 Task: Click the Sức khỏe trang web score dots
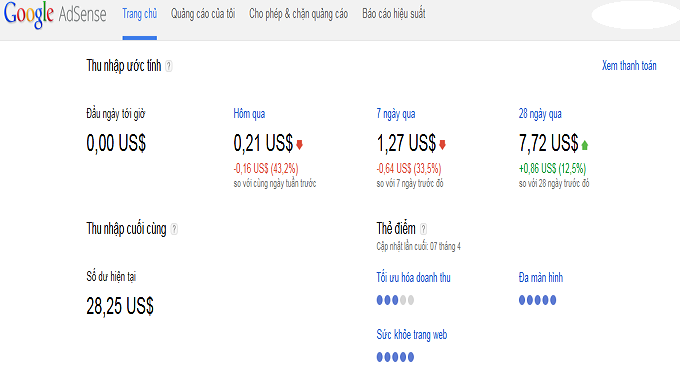click(395, 357)
